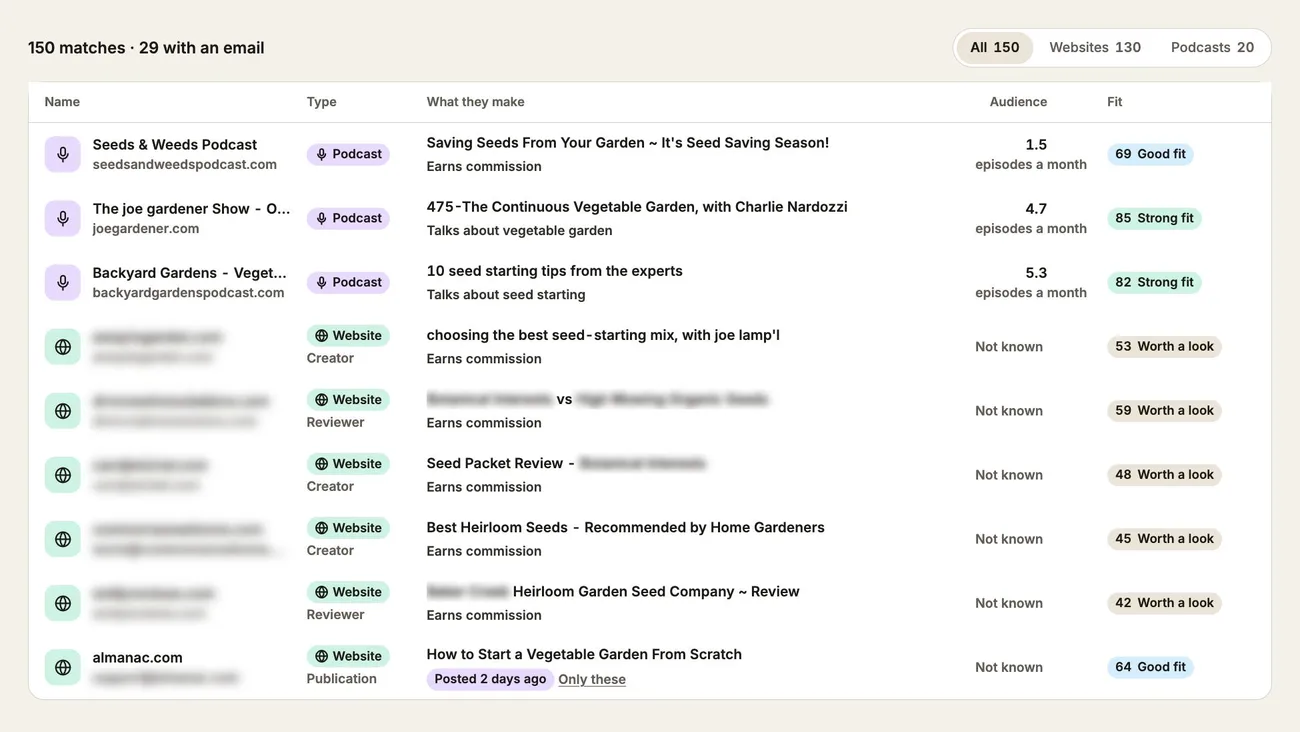This screenshot has height=732, width=1300.
Task: Click the Fit column header
Action: (x=1115, y=102)
